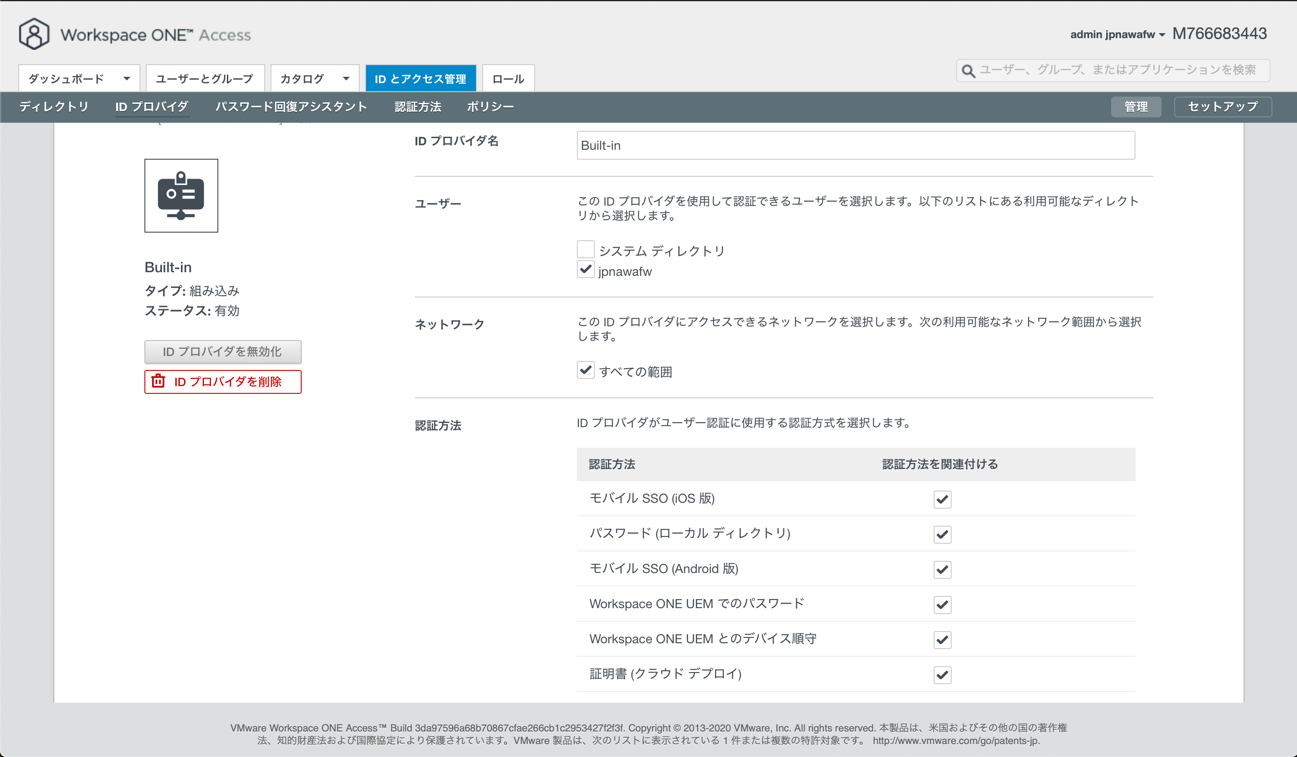The width and height of the screenshot is (1297, 757).
Task: Click the 管理 button
Action: (x=1136, y=106)
